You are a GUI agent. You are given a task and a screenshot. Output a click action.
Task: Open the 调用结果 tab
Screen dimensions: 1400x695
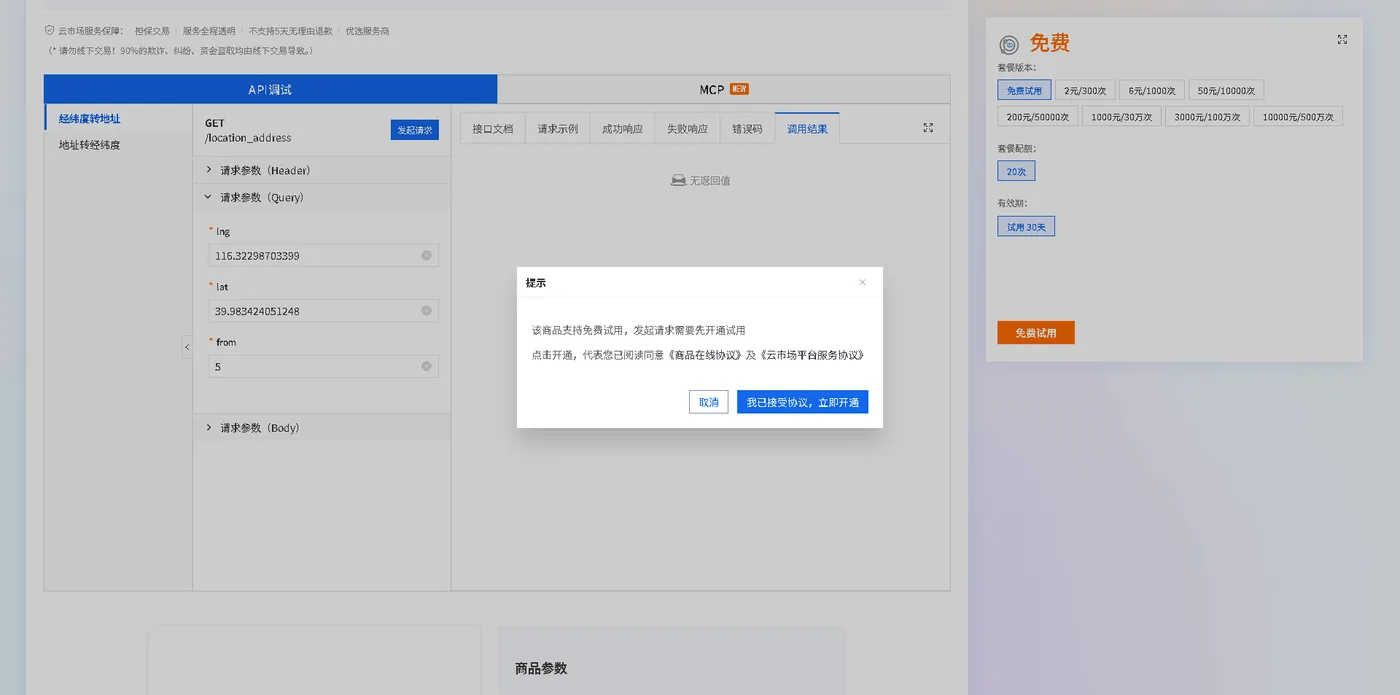click(807, 129)
